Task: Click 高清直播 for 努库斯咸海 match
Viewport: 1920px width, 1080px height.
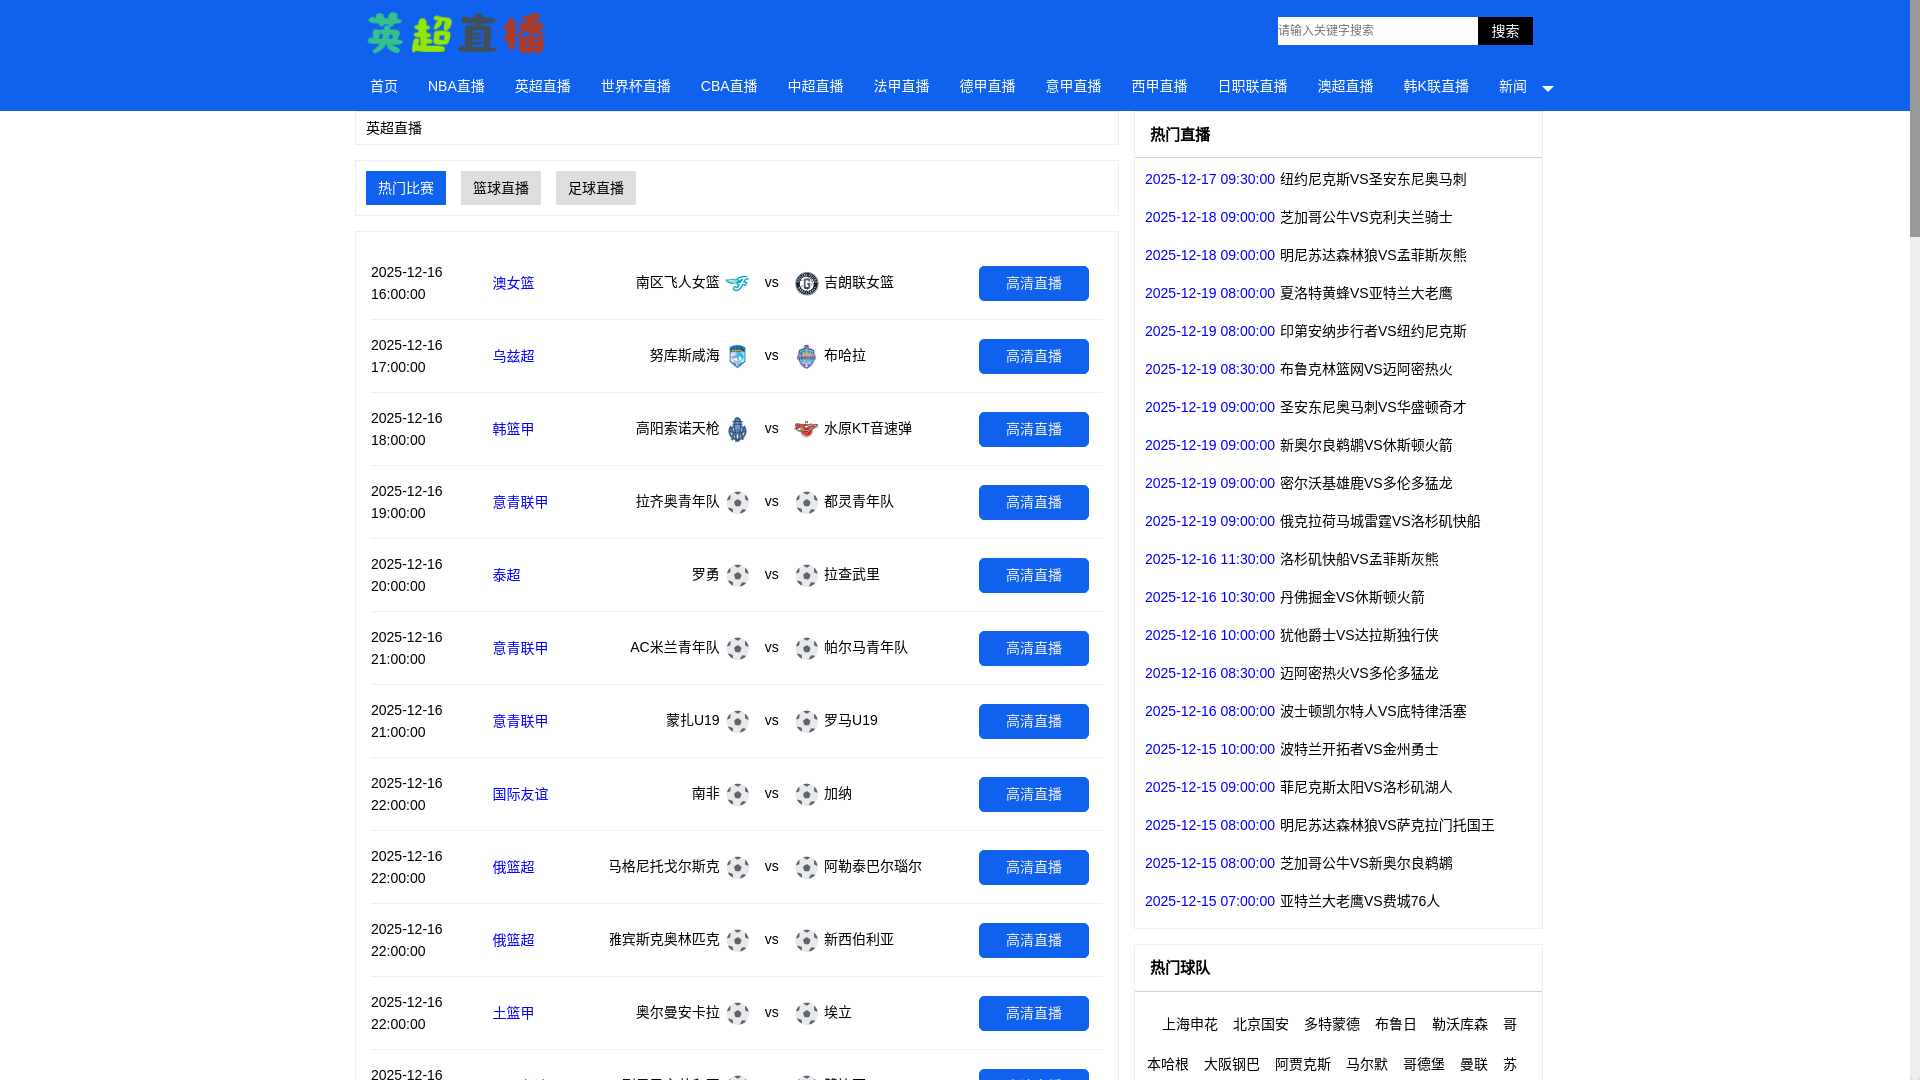Action: pos(1034,356)
